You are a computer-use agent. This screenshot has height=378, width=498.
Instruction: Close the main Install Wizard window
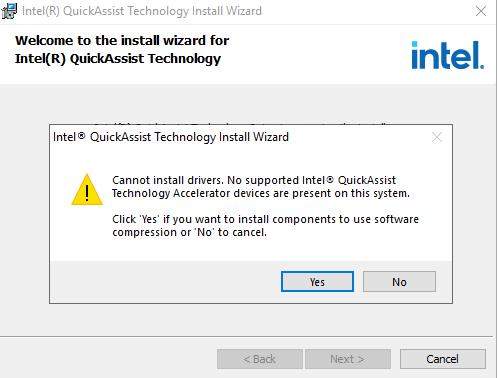click(481, 11)
